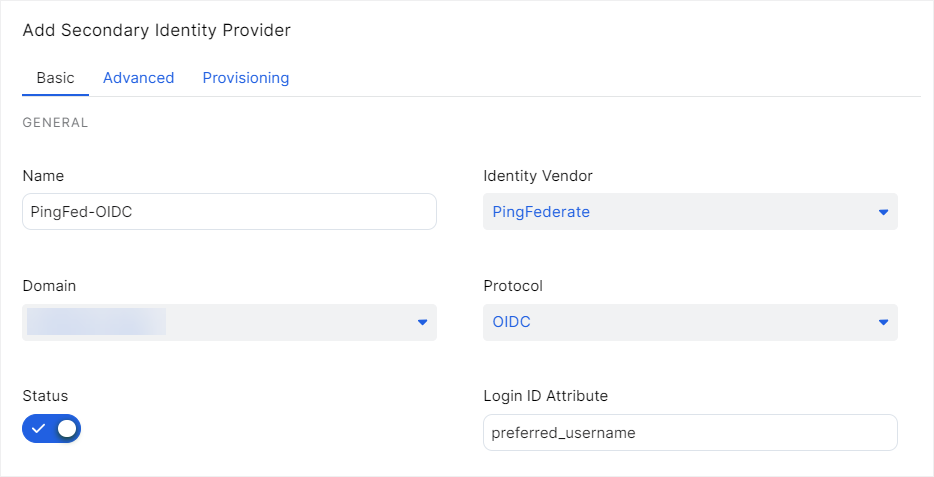Click the Protocol label
This screenshot has width=934, height=477.
[513, 286]
